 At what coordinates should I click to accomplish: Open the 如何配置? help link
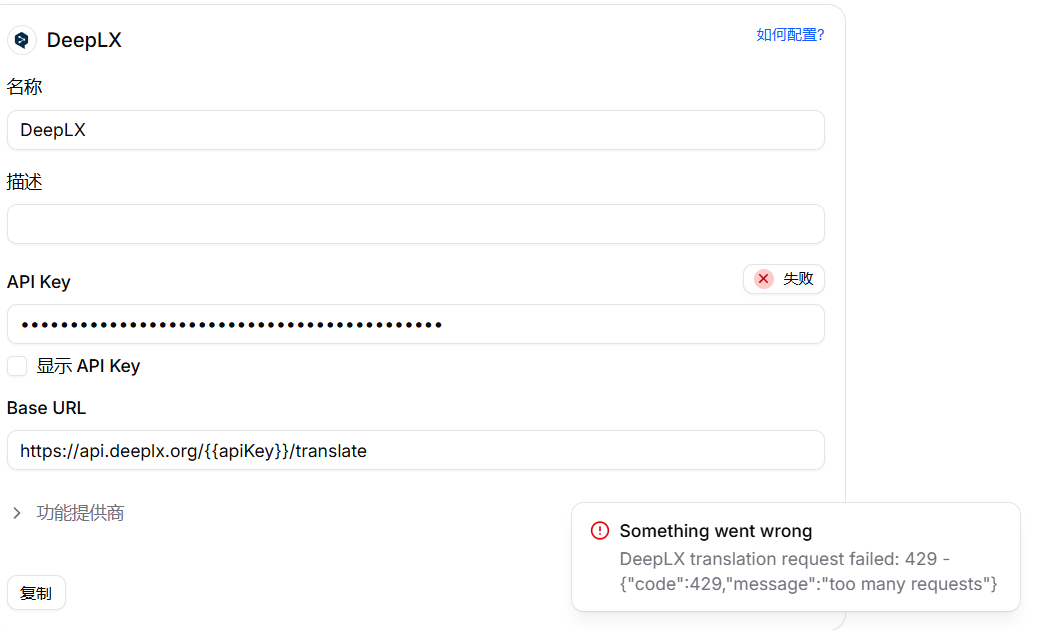[x=790, y=35]
